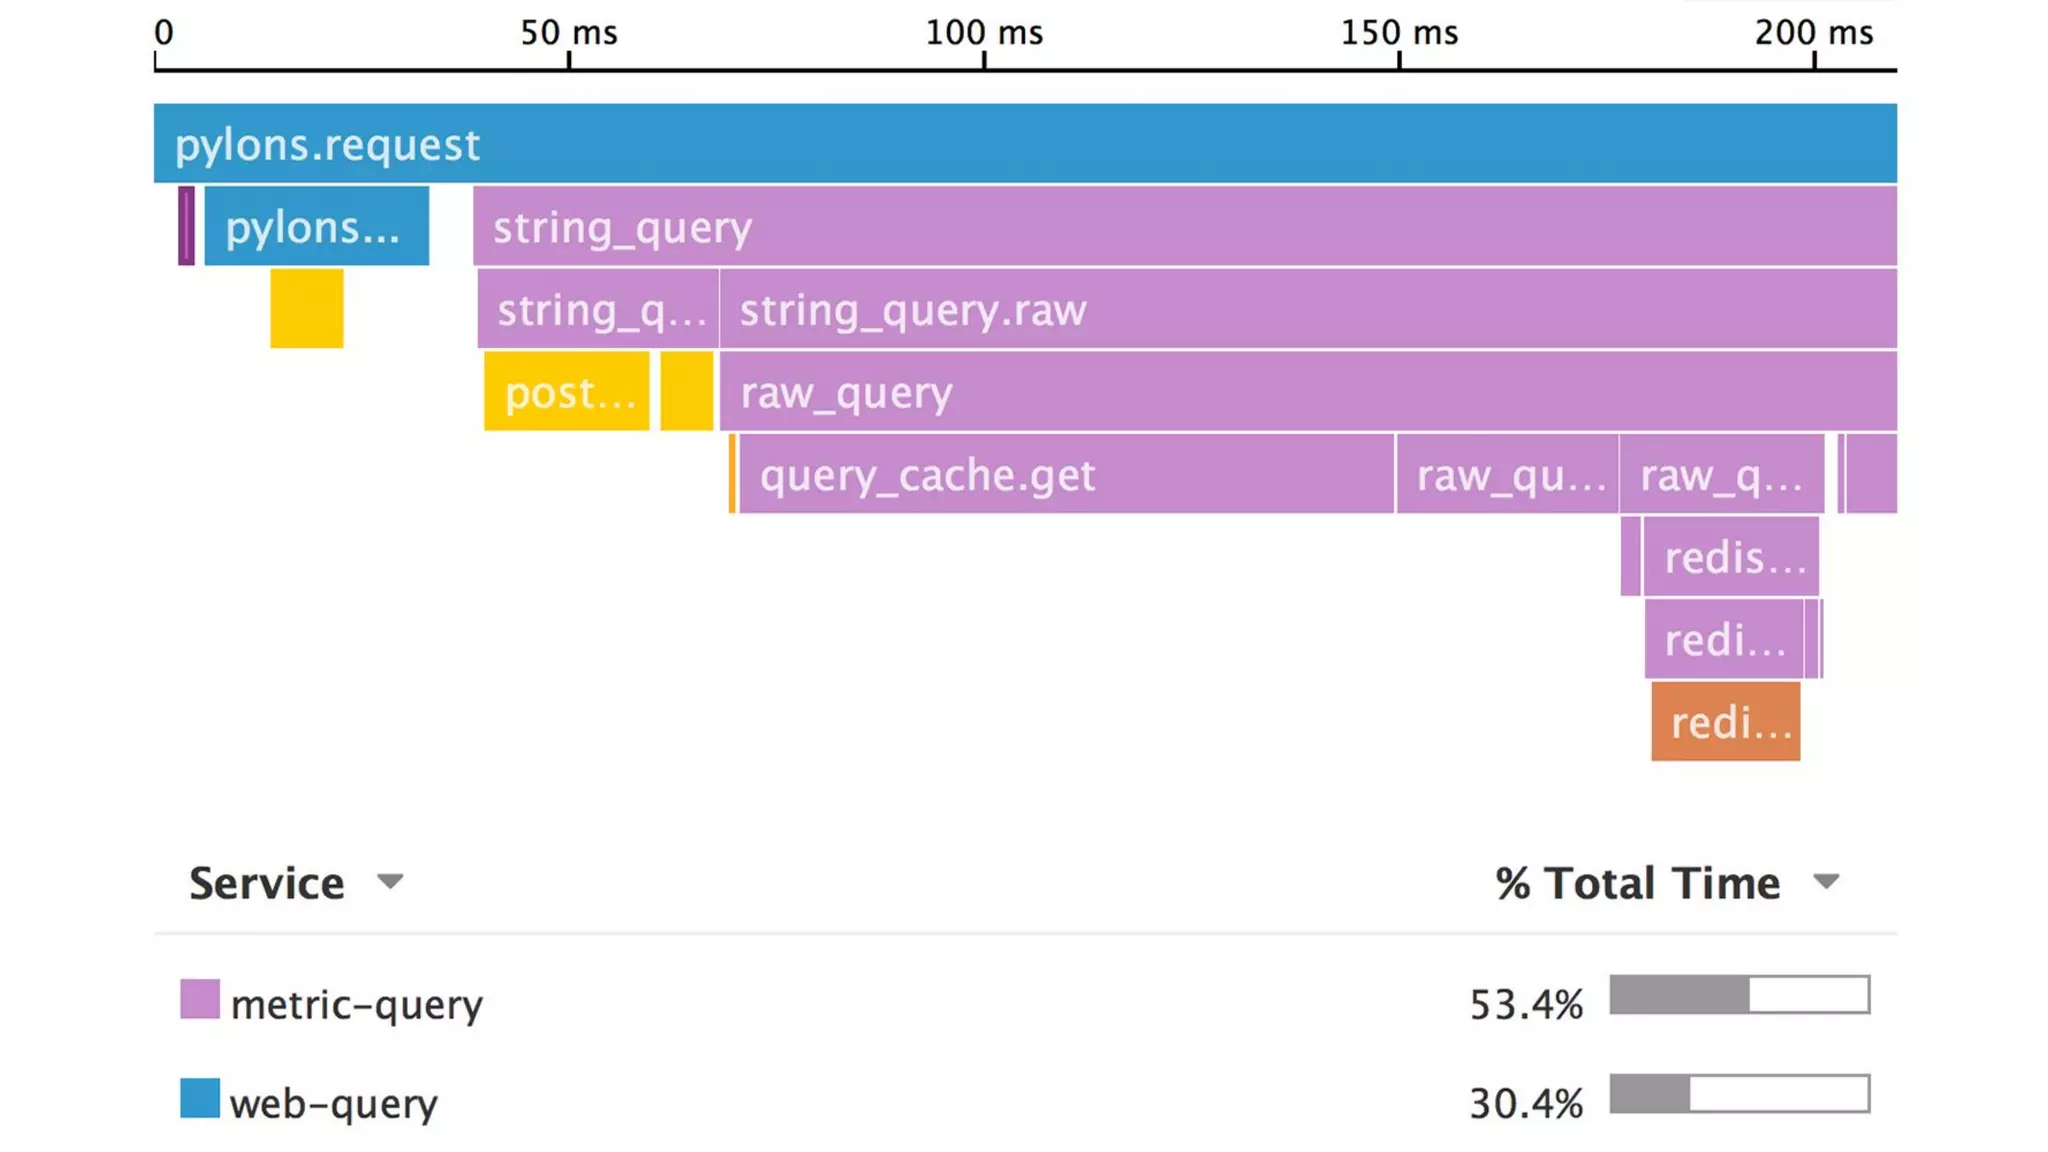This screenshot has height=1152, width=2048.
Task: Click the % Total Time column header
Action: [1638, 883]
